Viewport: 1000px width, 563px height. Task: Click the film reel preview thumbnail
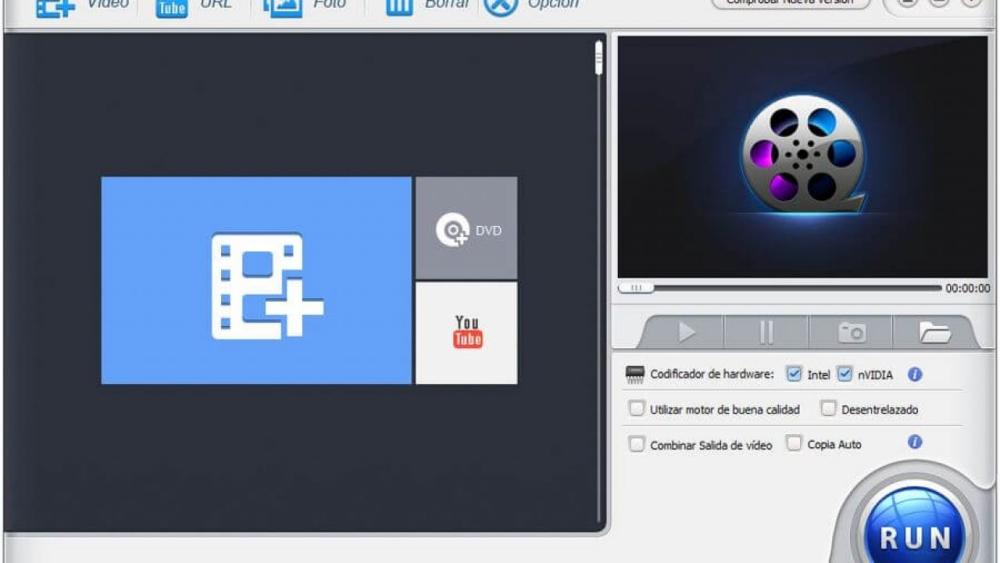pyautogui.click(x=802, y=157)
